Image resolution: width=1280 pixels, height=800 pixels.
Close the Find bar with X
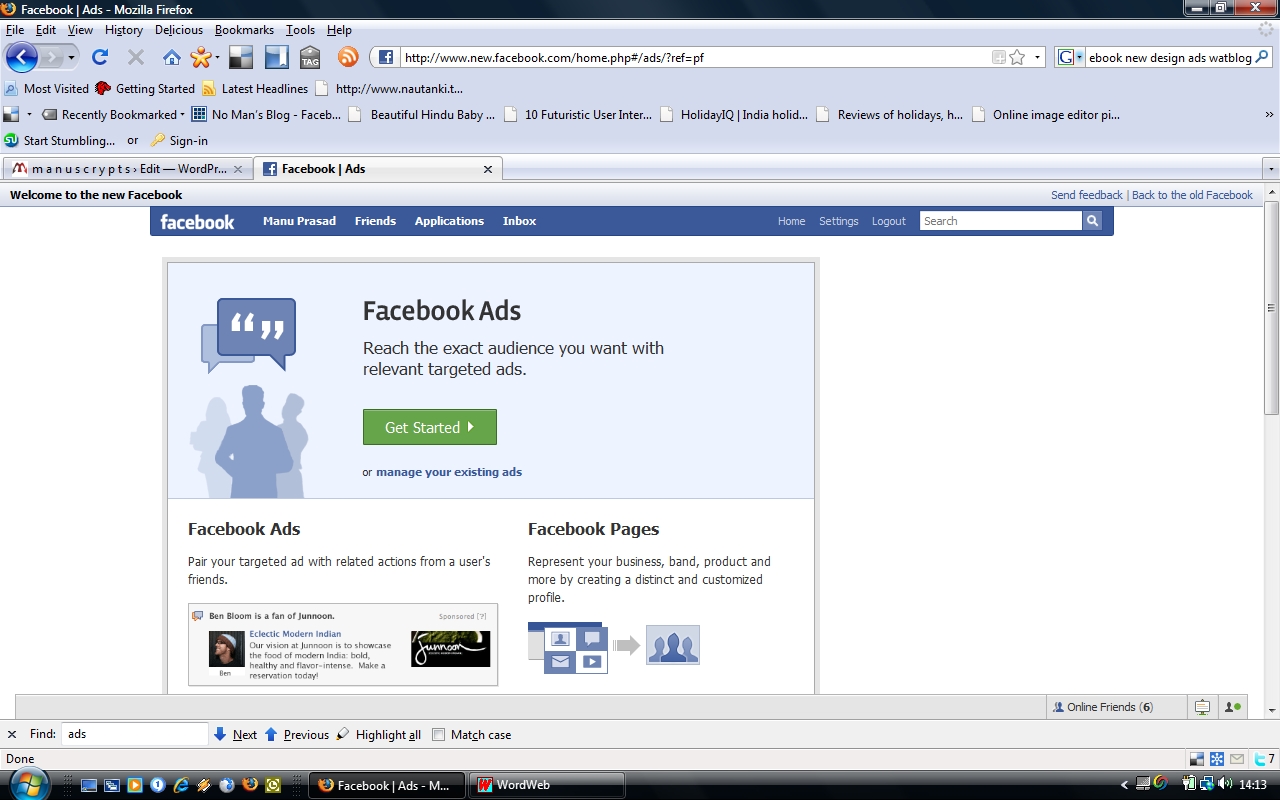tap(12, 734)
